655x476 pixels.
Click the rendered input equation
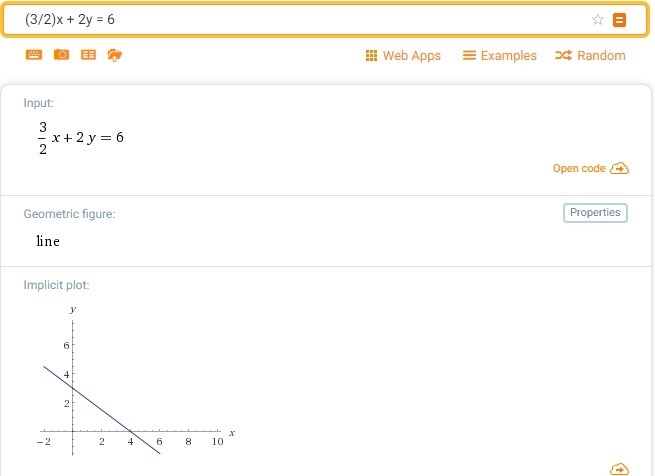coord(81,137)
